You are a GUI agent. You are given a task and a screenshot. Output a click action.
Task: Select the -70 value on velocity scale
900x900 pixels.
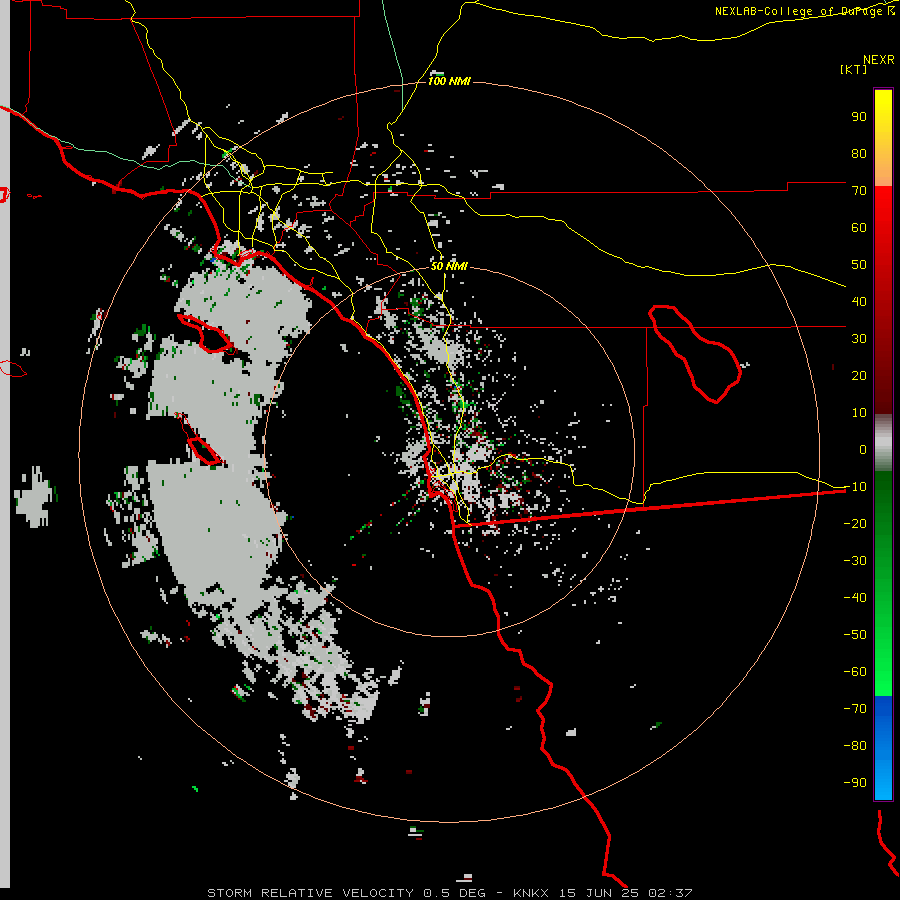click(x=855, y=709)
